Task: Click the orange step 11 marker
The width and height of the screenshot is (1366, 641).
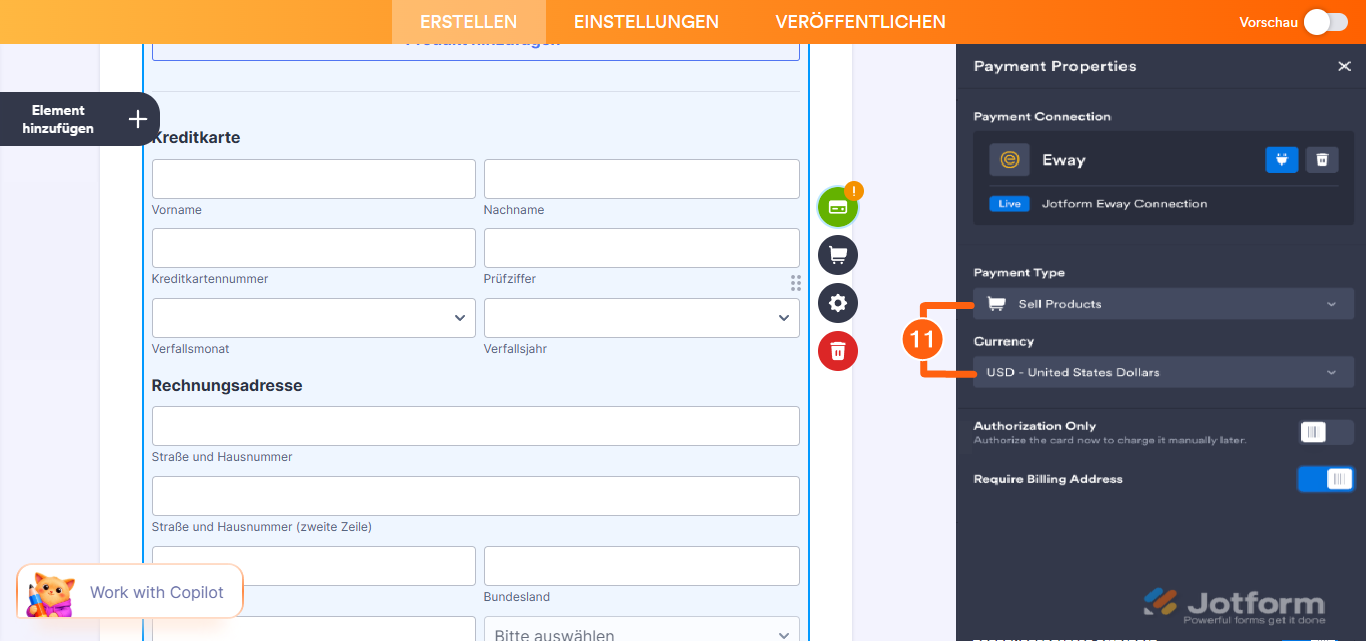Action: tap(925, 338)
